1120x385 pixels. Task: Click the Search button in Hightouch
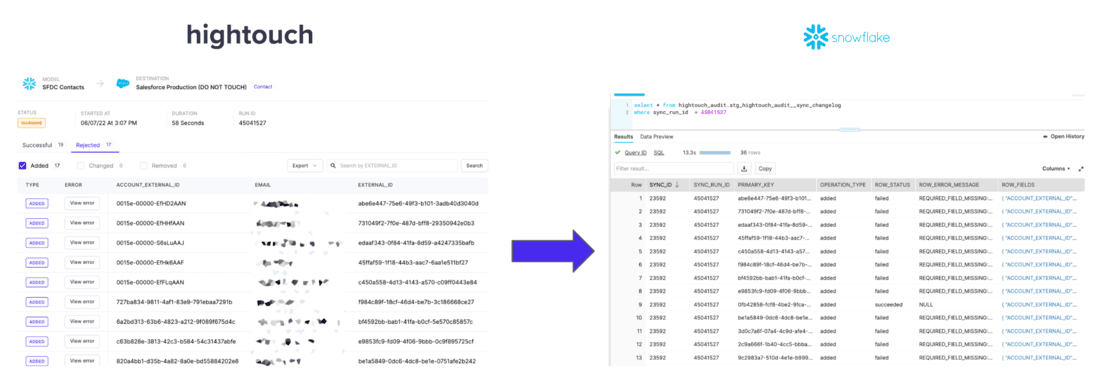point(474,166)
